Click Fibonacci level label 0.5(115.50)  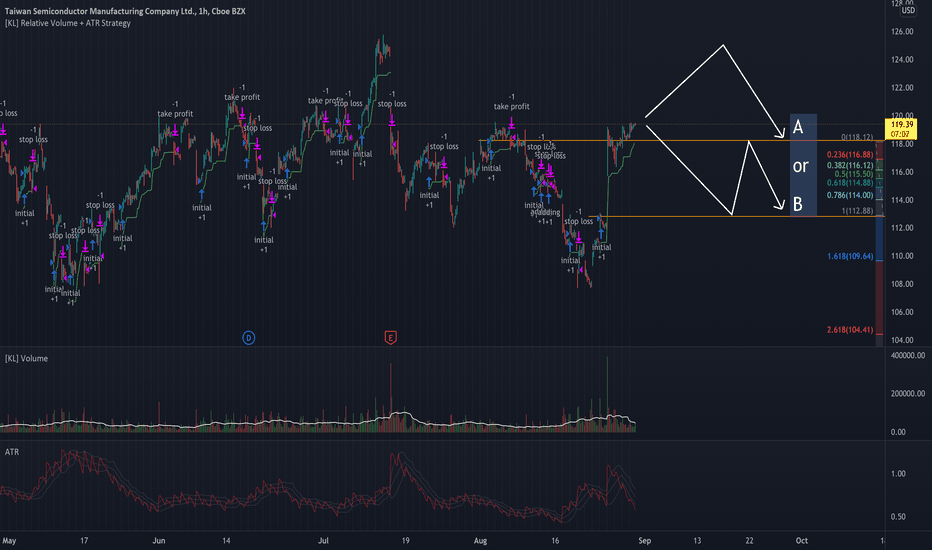click(x=854, y=174)
